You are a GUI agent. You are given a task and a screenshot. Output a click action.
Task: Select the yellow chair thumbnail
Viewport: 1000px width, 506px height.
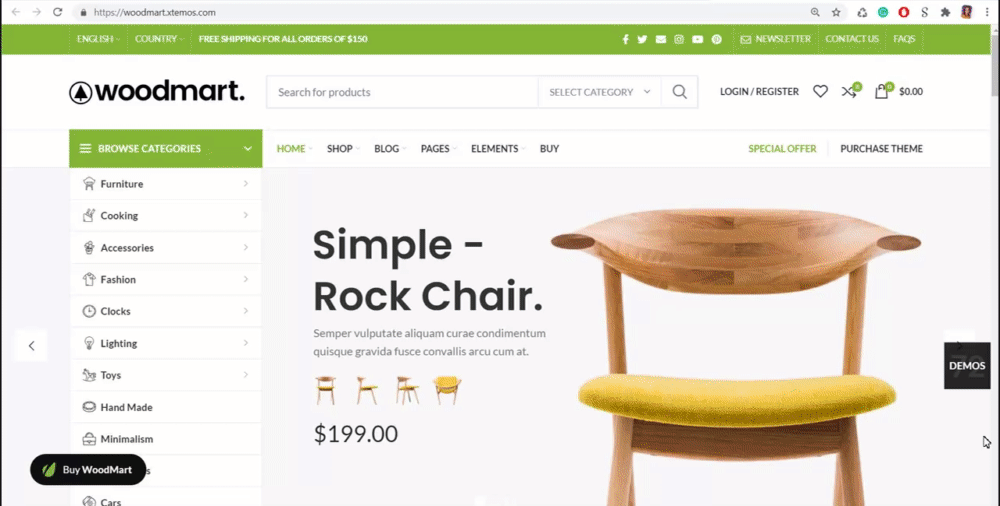point(447,390)
